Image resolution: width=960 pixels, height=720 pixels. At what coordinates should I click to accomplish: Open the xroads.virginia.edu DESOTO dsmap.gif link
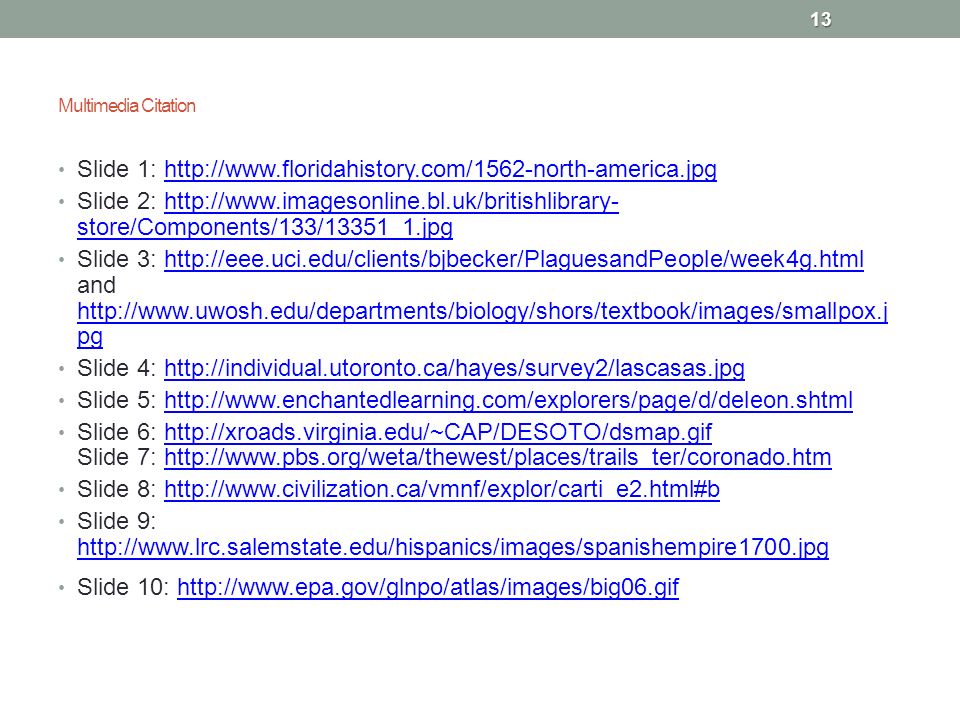click(438, 432)
